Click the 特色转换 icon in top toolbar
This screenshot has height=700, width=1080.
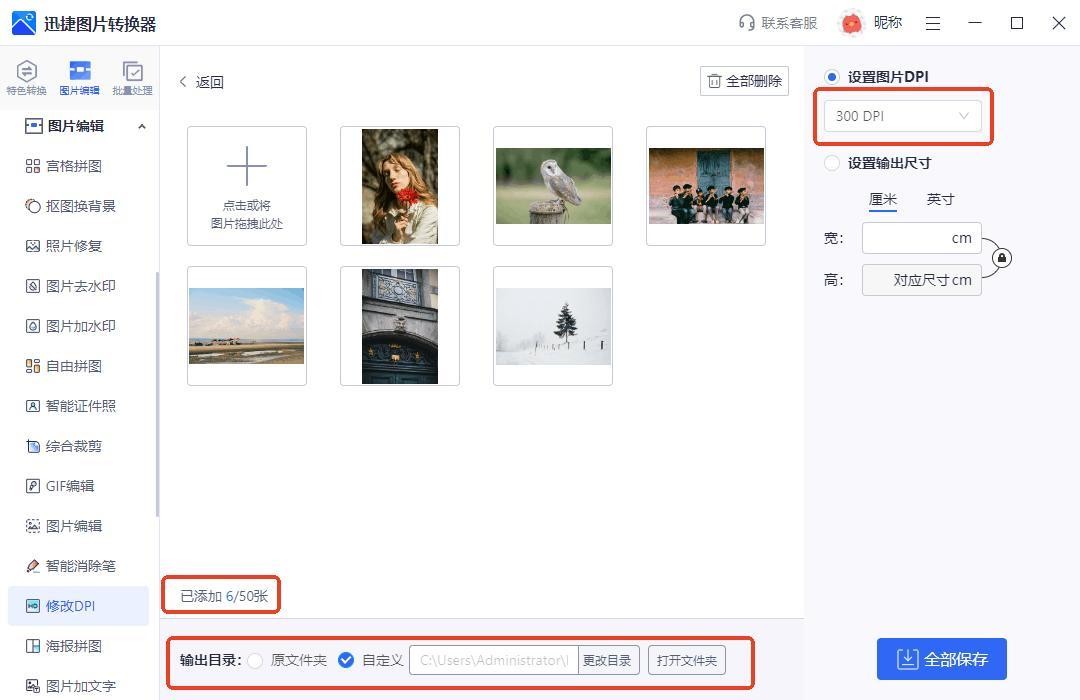point(26,71)
